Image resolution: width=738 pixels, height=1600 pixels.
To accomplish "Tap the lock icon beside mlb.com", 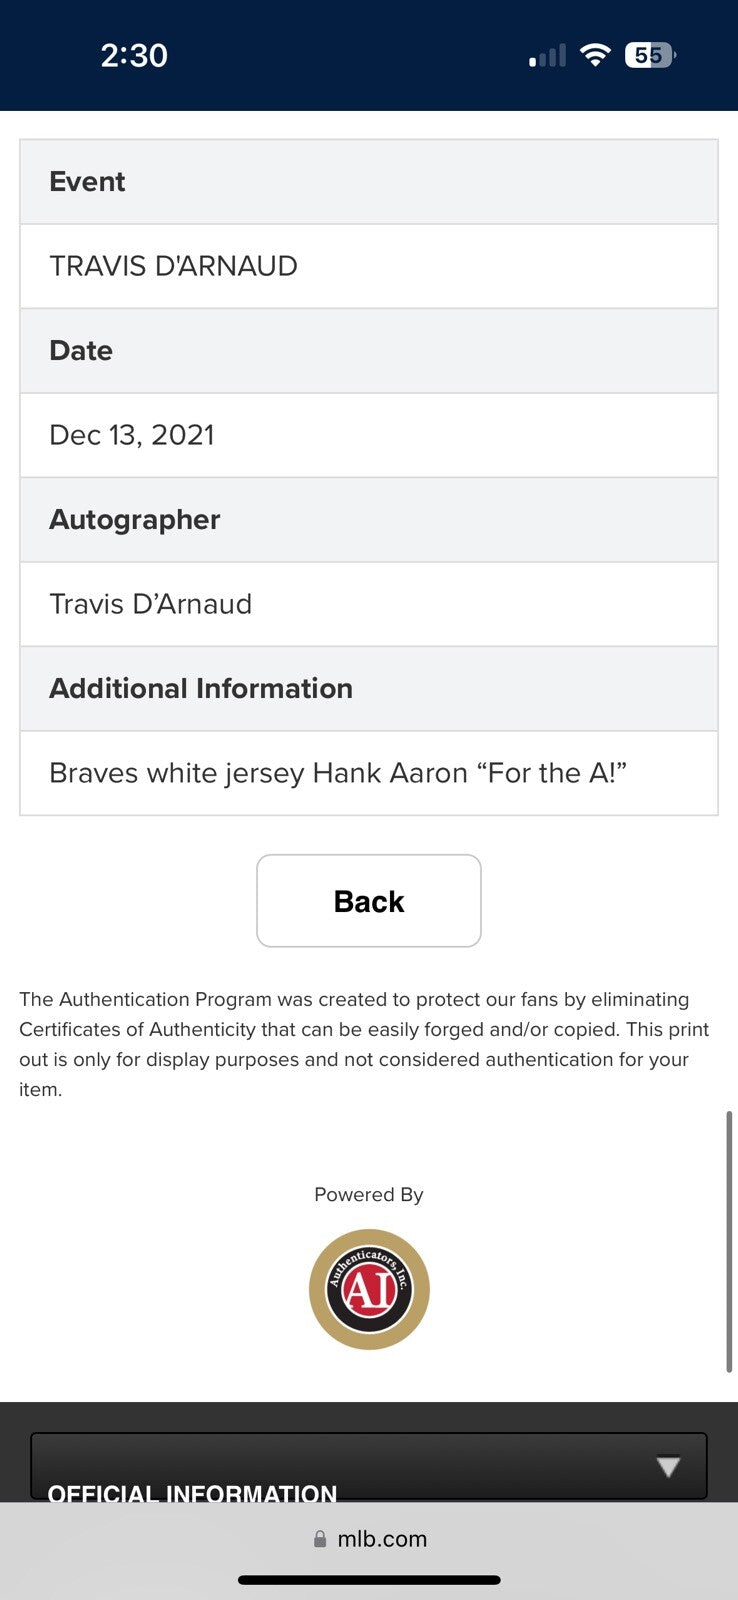I will point(320,1539).
